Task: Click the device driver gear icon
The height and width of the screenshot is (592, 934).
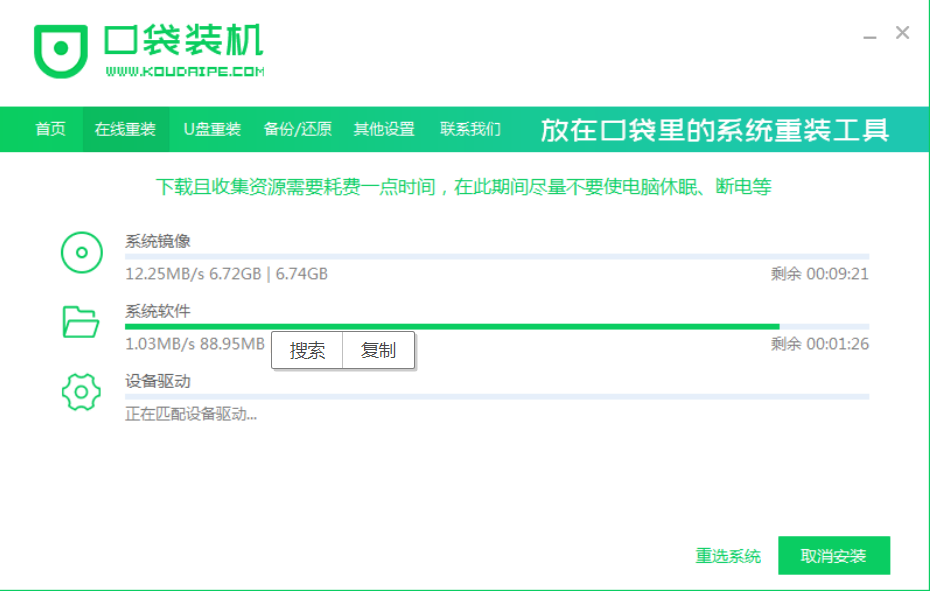Action: 81,392
